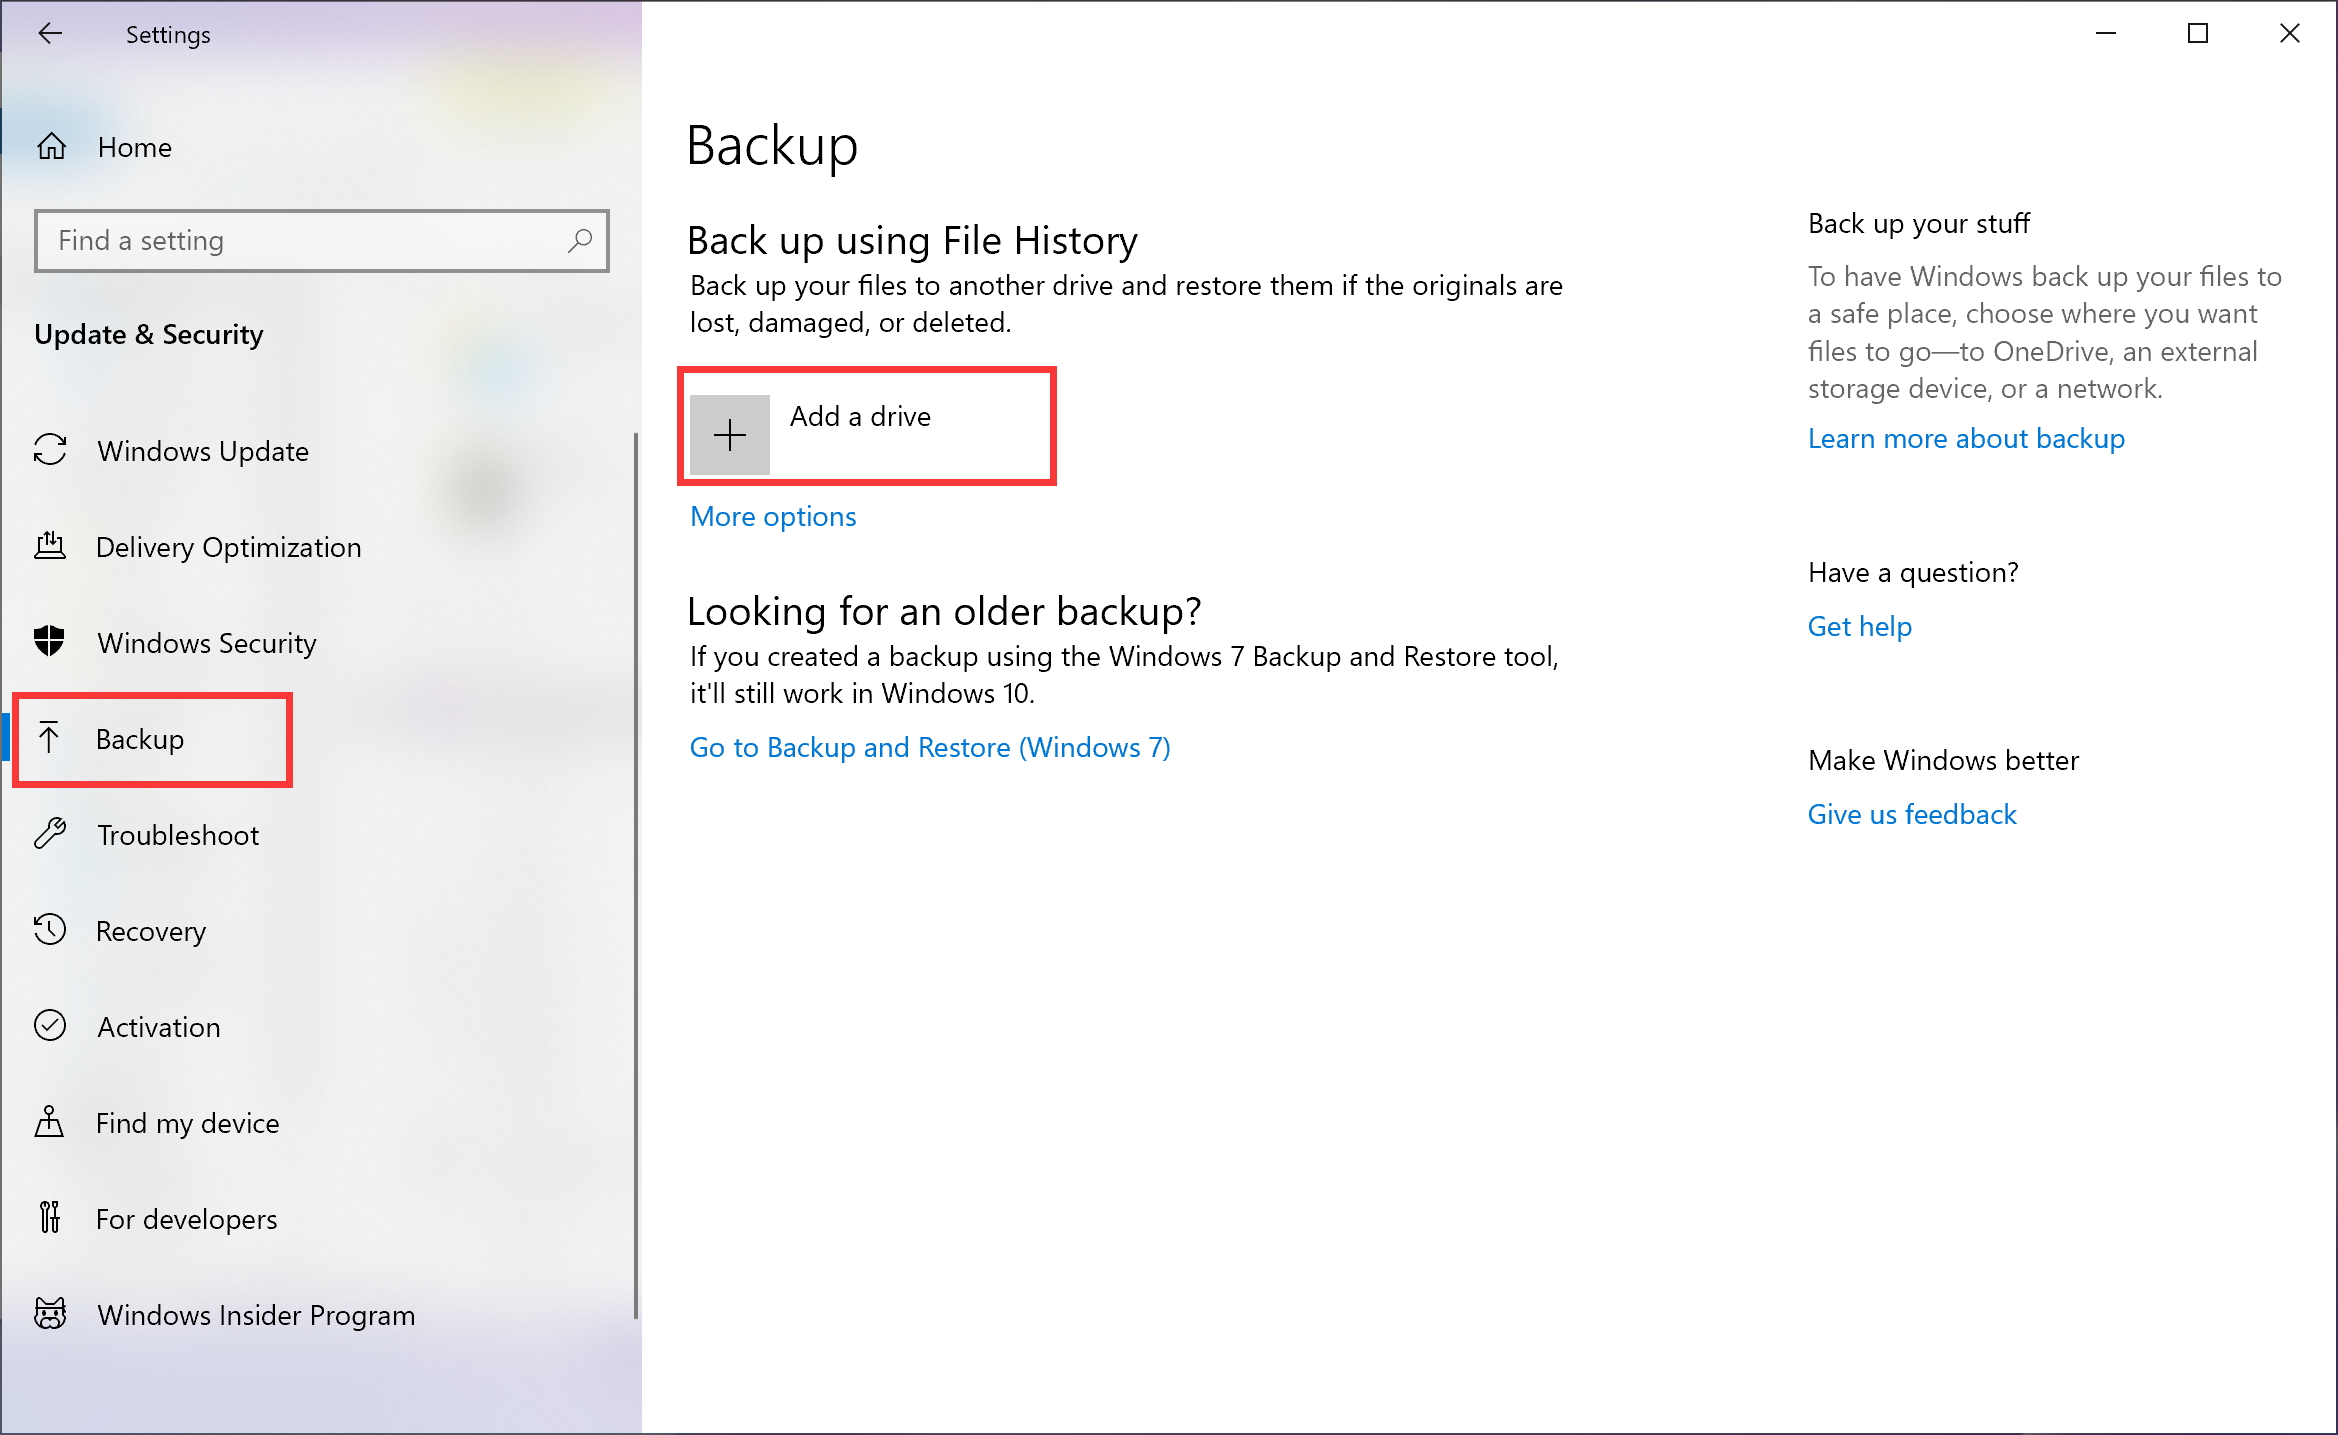
Task: Click the Backup sidebar icon
Action: click(48, 738)
